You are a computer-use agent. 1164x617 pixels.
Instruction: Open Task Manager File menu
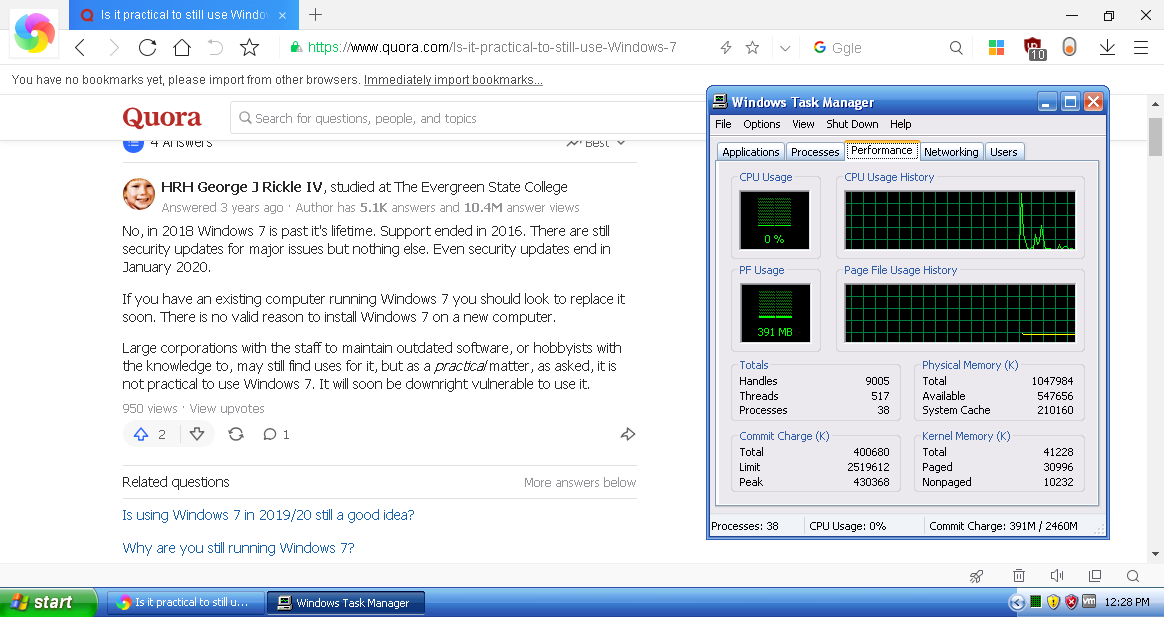[723, 124]
